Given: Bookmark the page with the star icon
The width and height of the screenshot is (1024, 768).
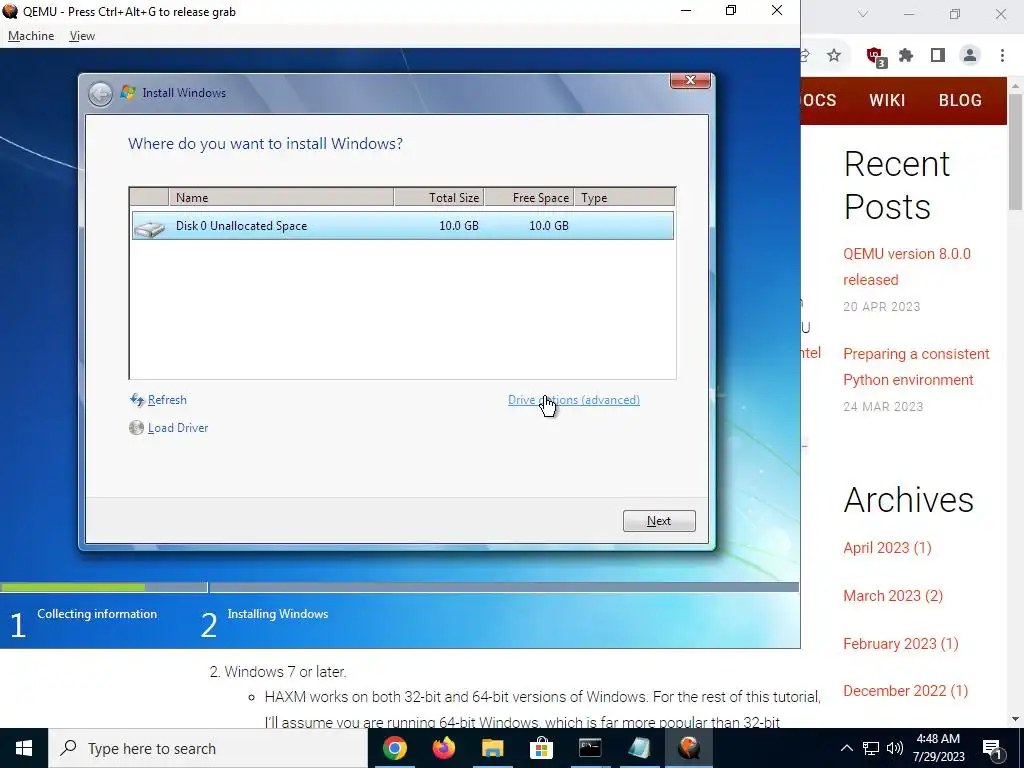Looking at the screenshot, I should click(x=834, y=56).
